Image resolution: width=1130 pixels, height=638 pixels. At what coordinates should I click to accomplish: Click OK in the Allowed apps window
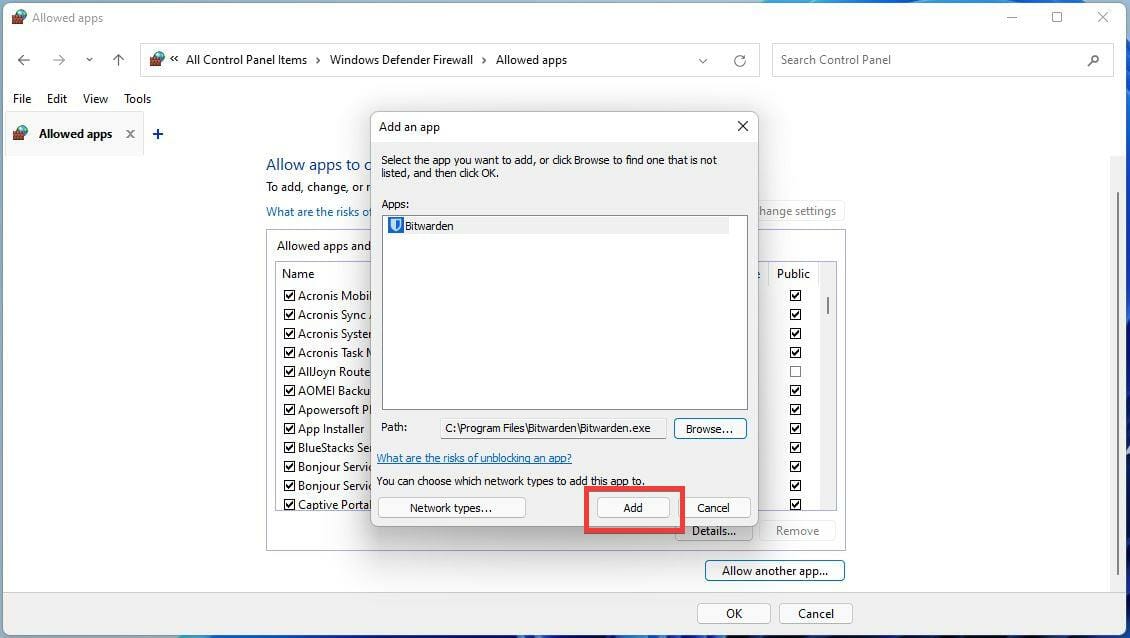734,613
